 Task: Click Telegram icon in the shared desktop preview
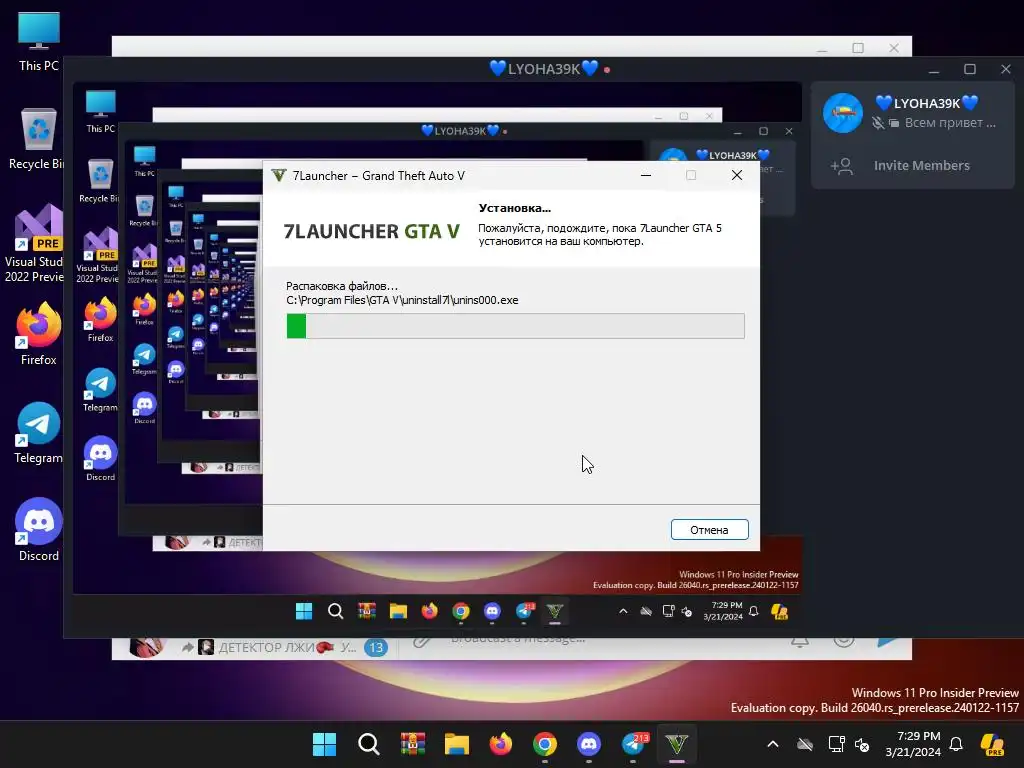click(101, 390)
